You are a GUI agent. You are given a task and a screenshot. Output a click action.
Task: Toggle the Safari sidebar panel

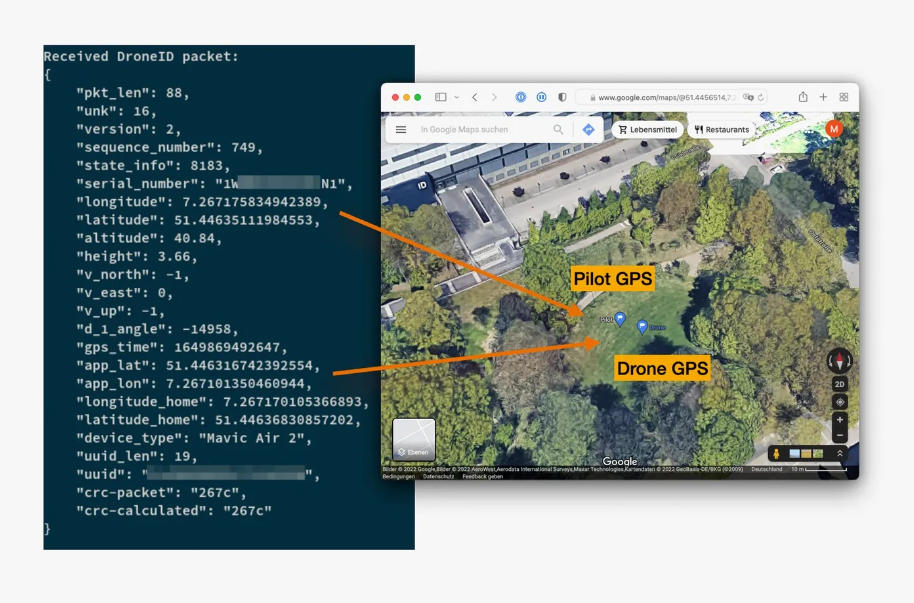[440, 97]
